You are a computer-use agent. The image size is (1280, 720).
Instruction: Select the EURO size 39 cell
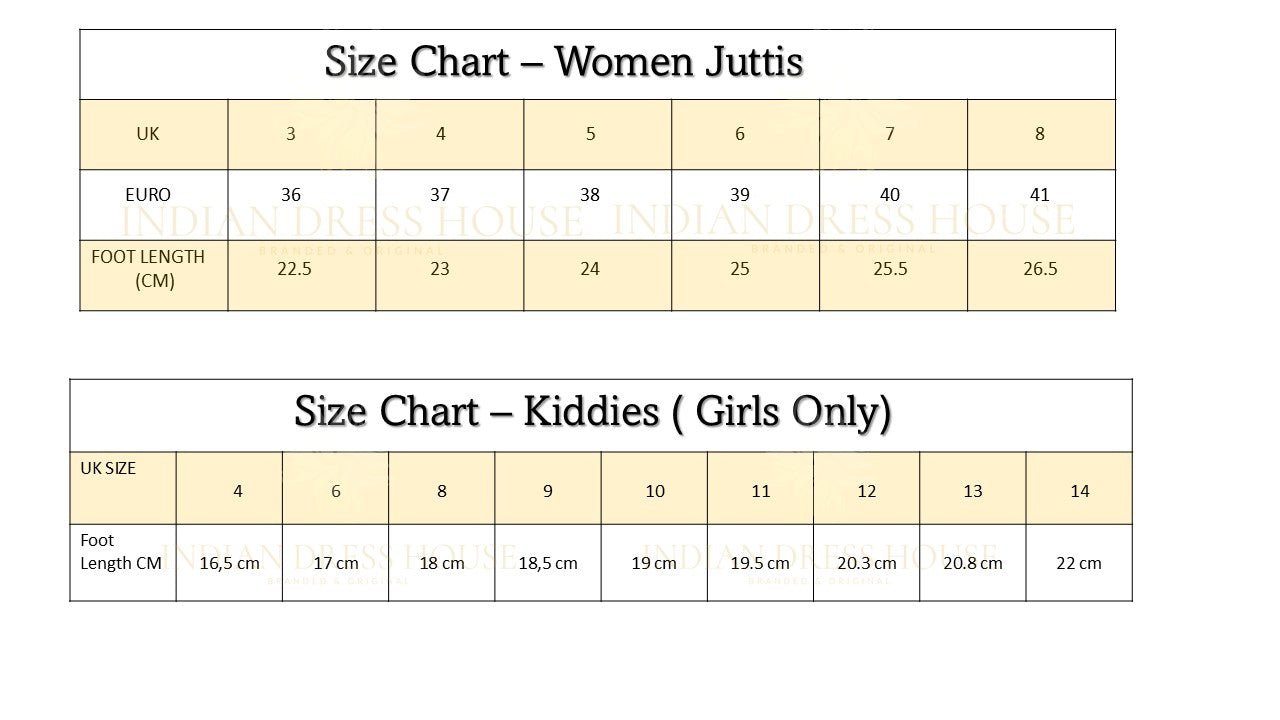tap(740, 195)
